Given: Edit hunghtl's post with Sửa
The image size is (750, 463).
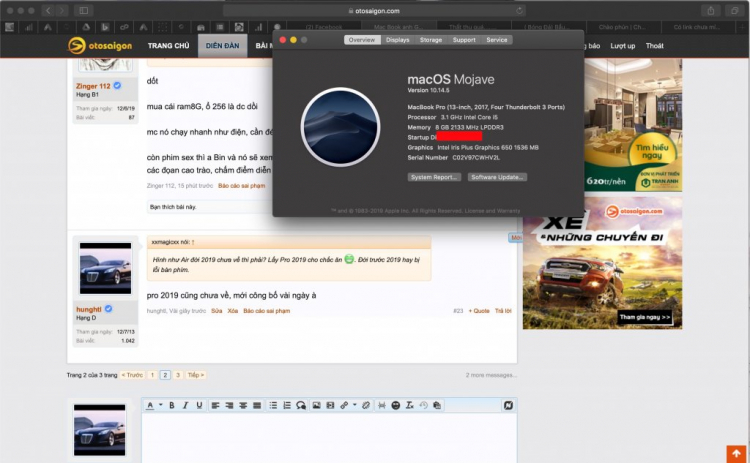Looking at the screenshot, I should click(217, 311).
